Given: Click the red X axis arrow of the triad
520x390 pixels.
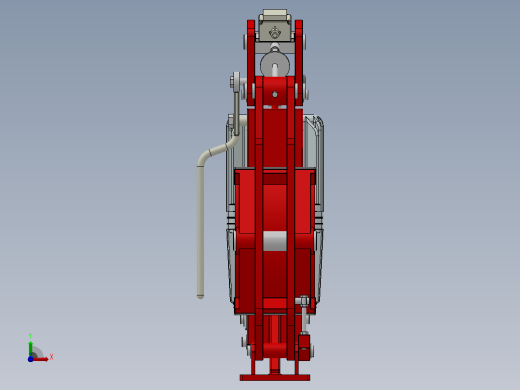Looking at the screenshot, I should (x=41, y=359).
